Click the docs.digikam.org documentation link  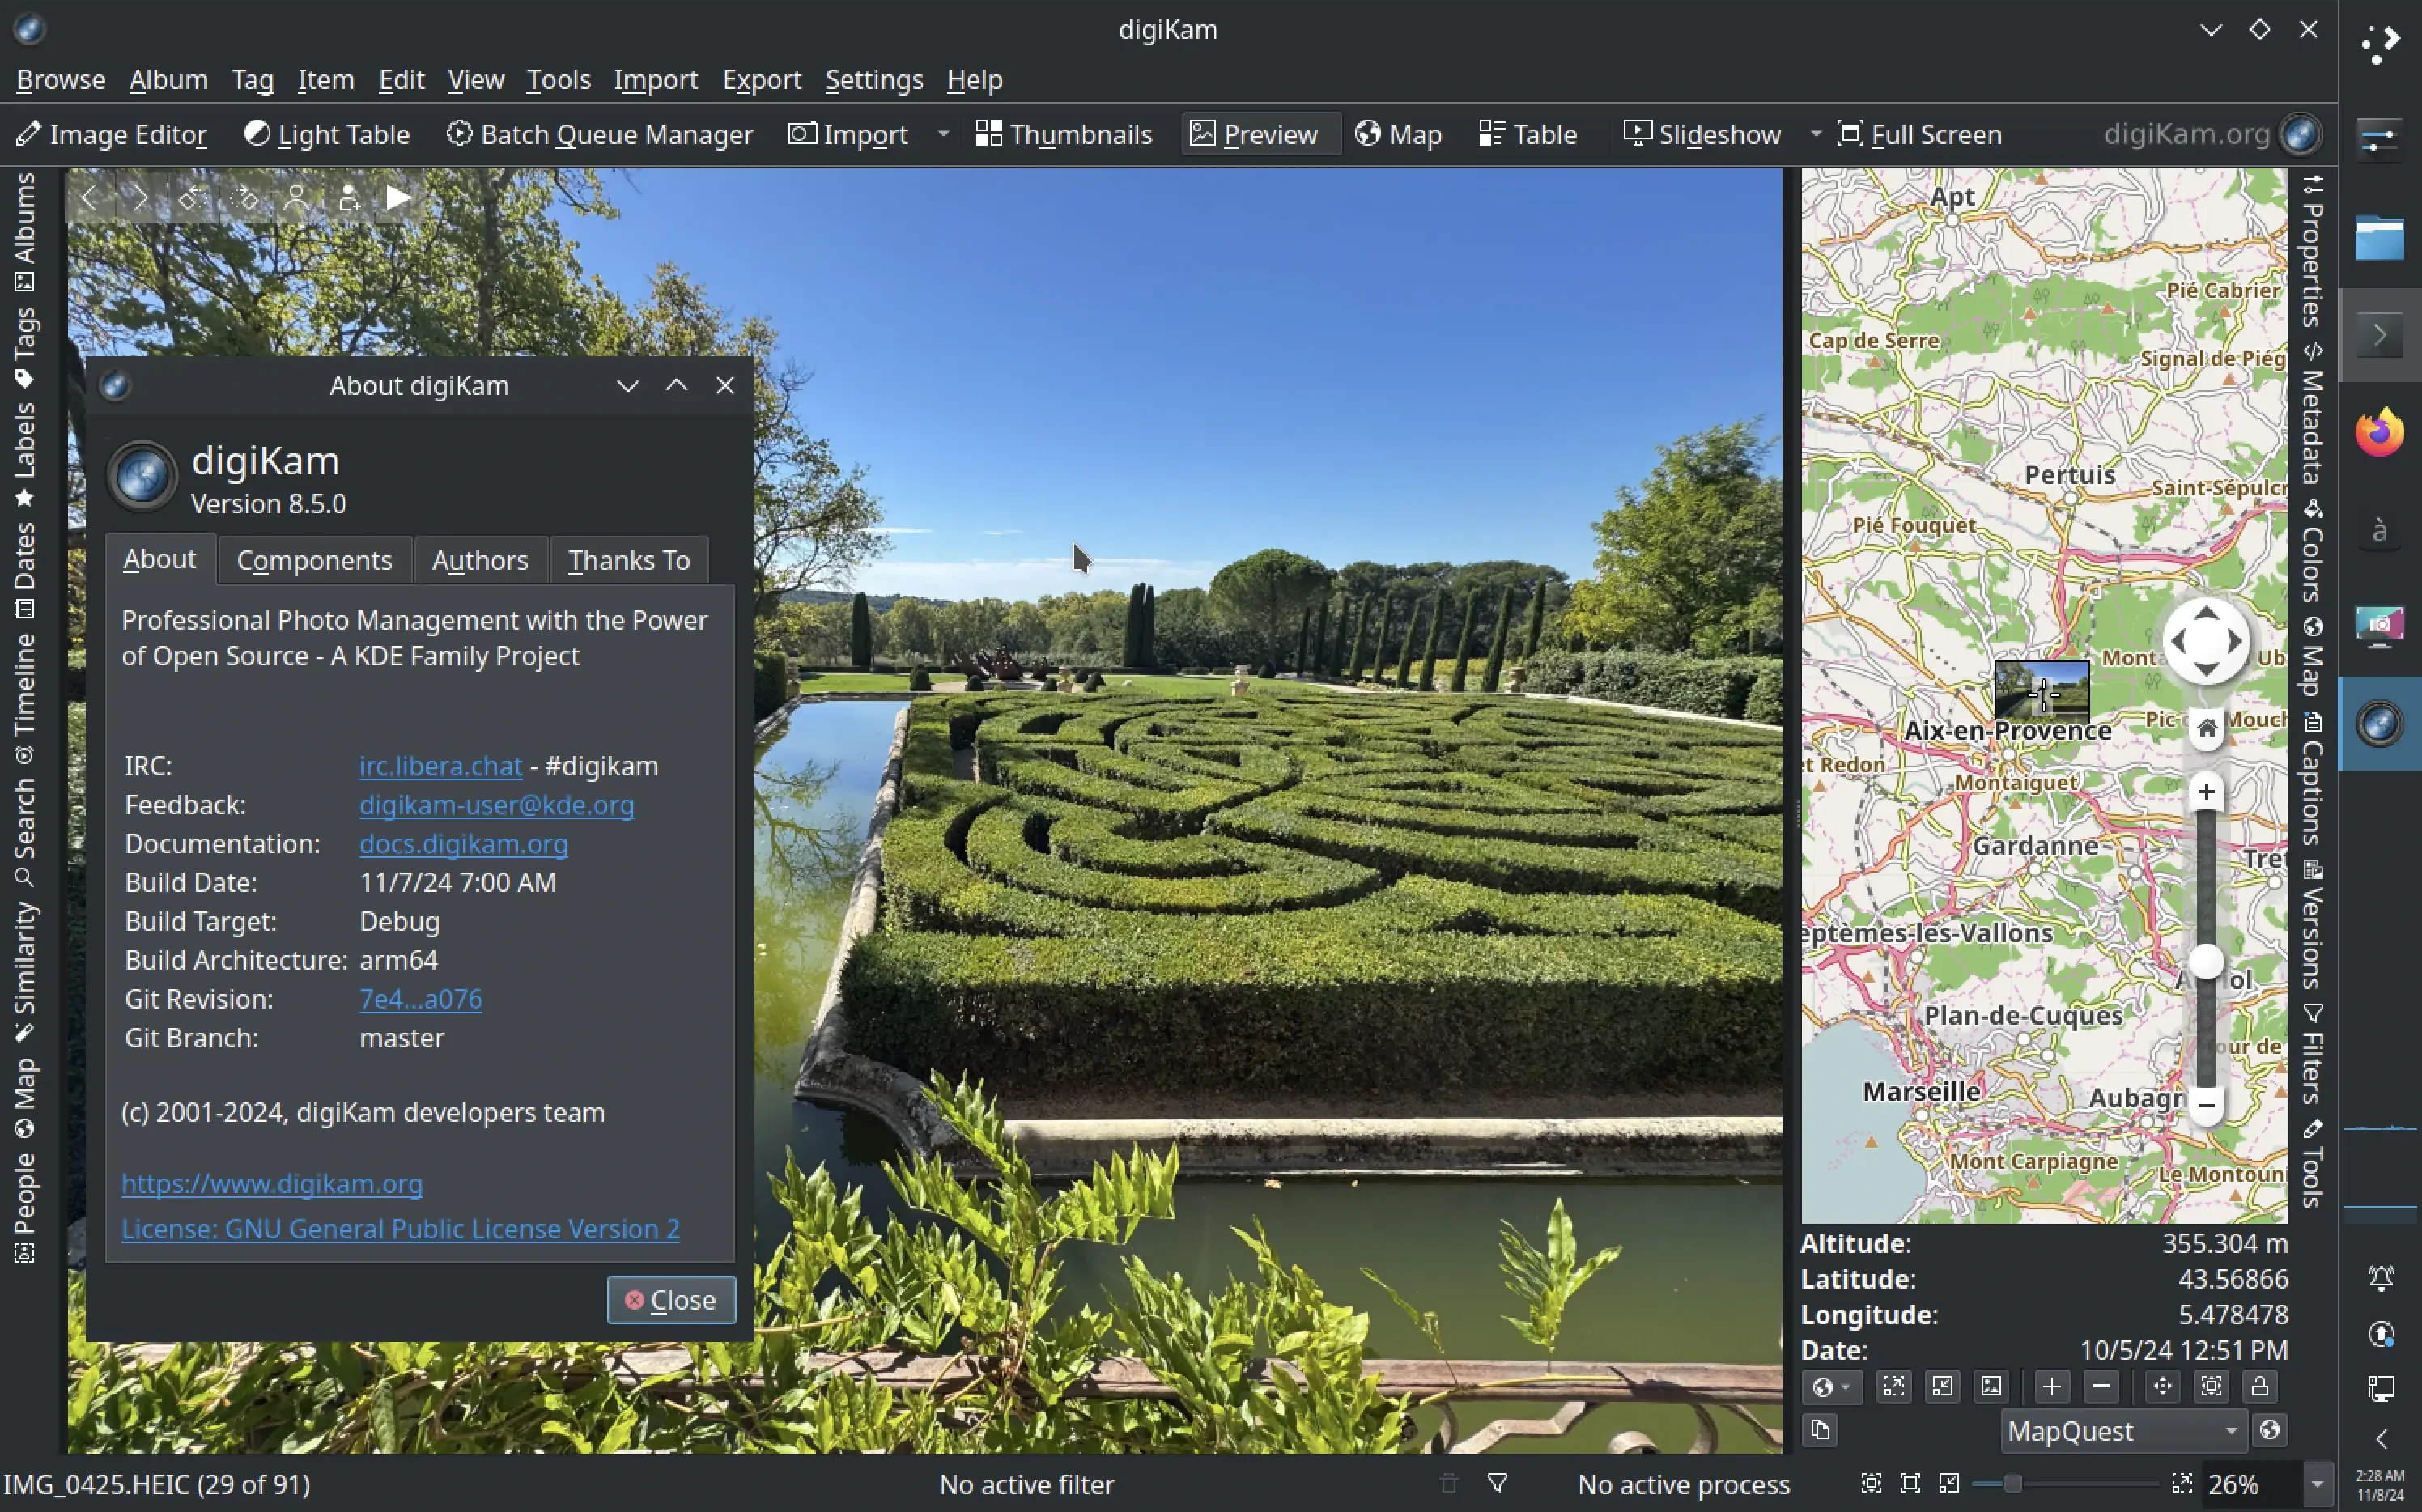point(463,843)
